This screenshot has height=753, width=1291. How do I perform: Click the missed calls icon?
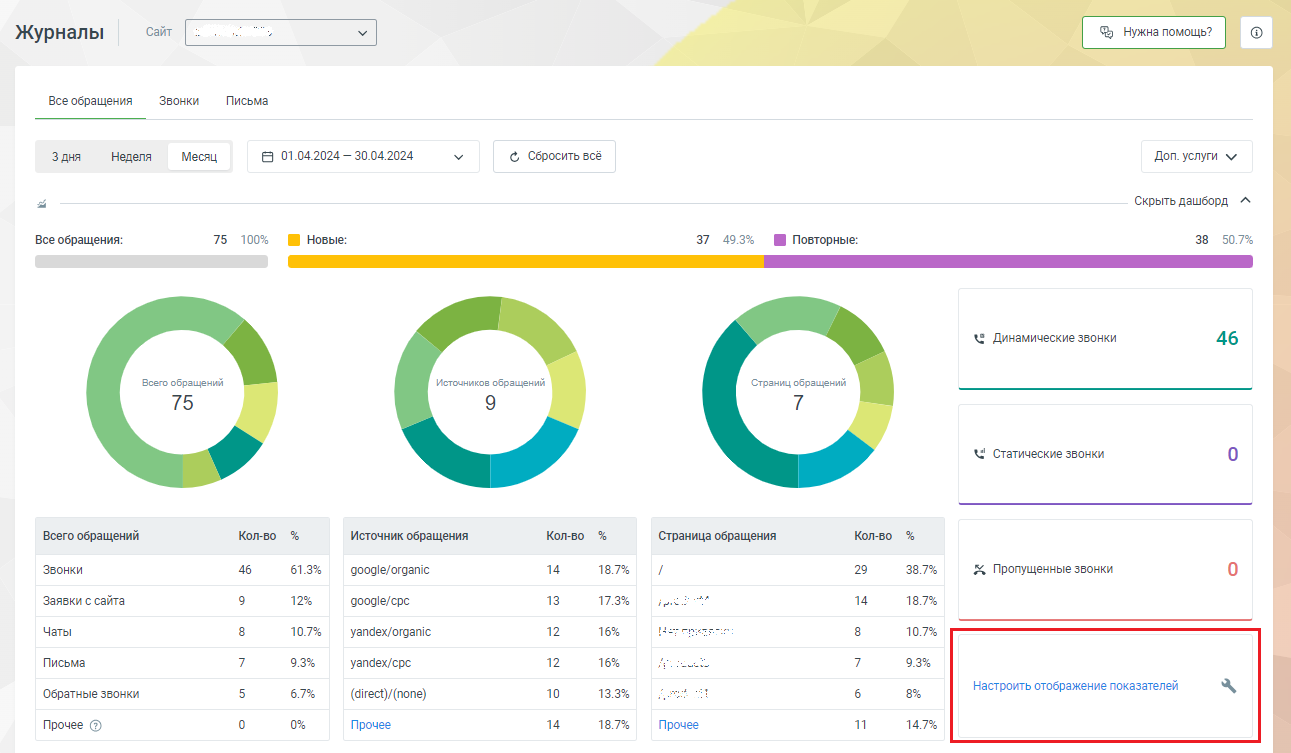click(979, 569)
